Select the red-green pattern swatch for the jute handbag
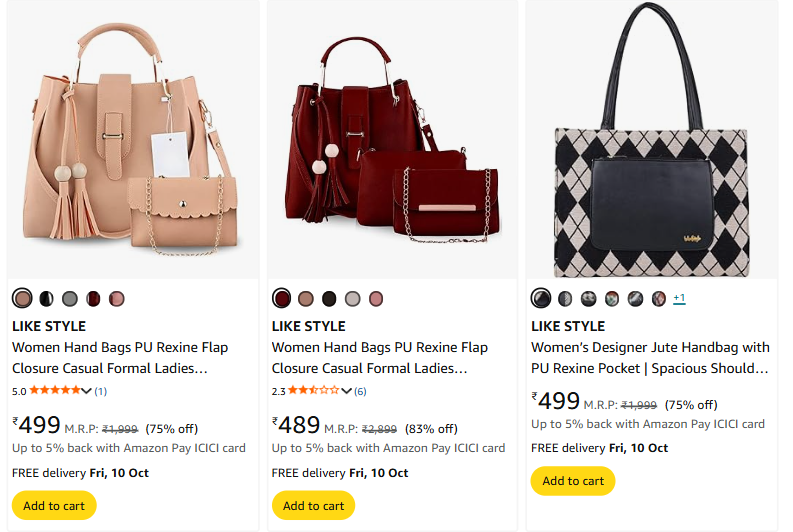Image resolution: width=793 pixels, height=532 pixels. pos(612,298)
